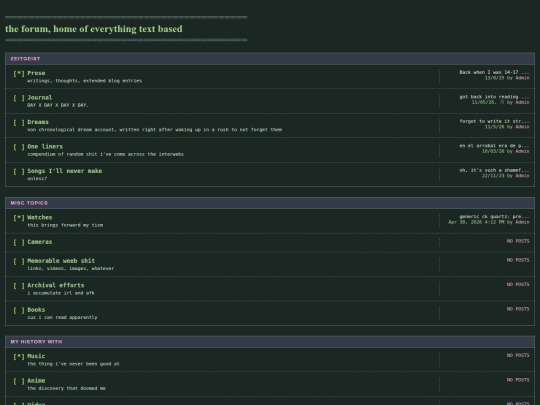
Task: Open the Journal forum
Action: (x=40, y=97)
